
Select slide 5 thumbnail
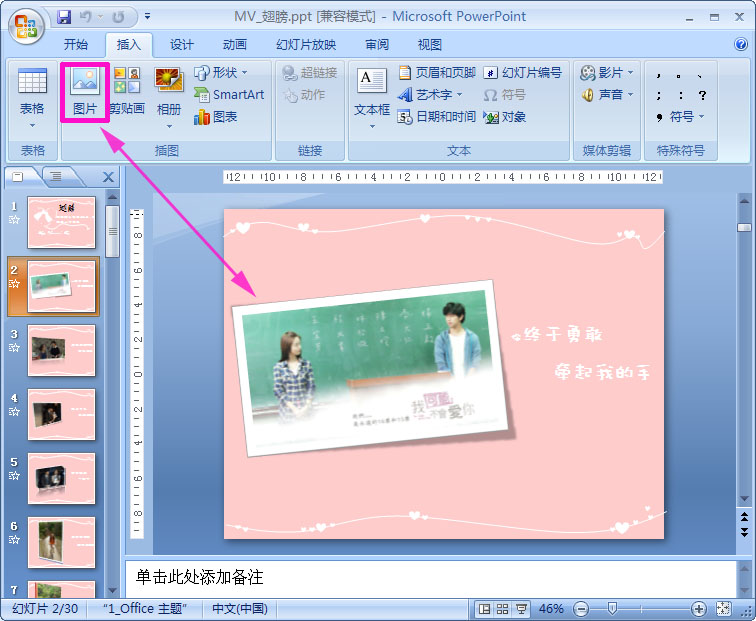click(x=61, y=479)
